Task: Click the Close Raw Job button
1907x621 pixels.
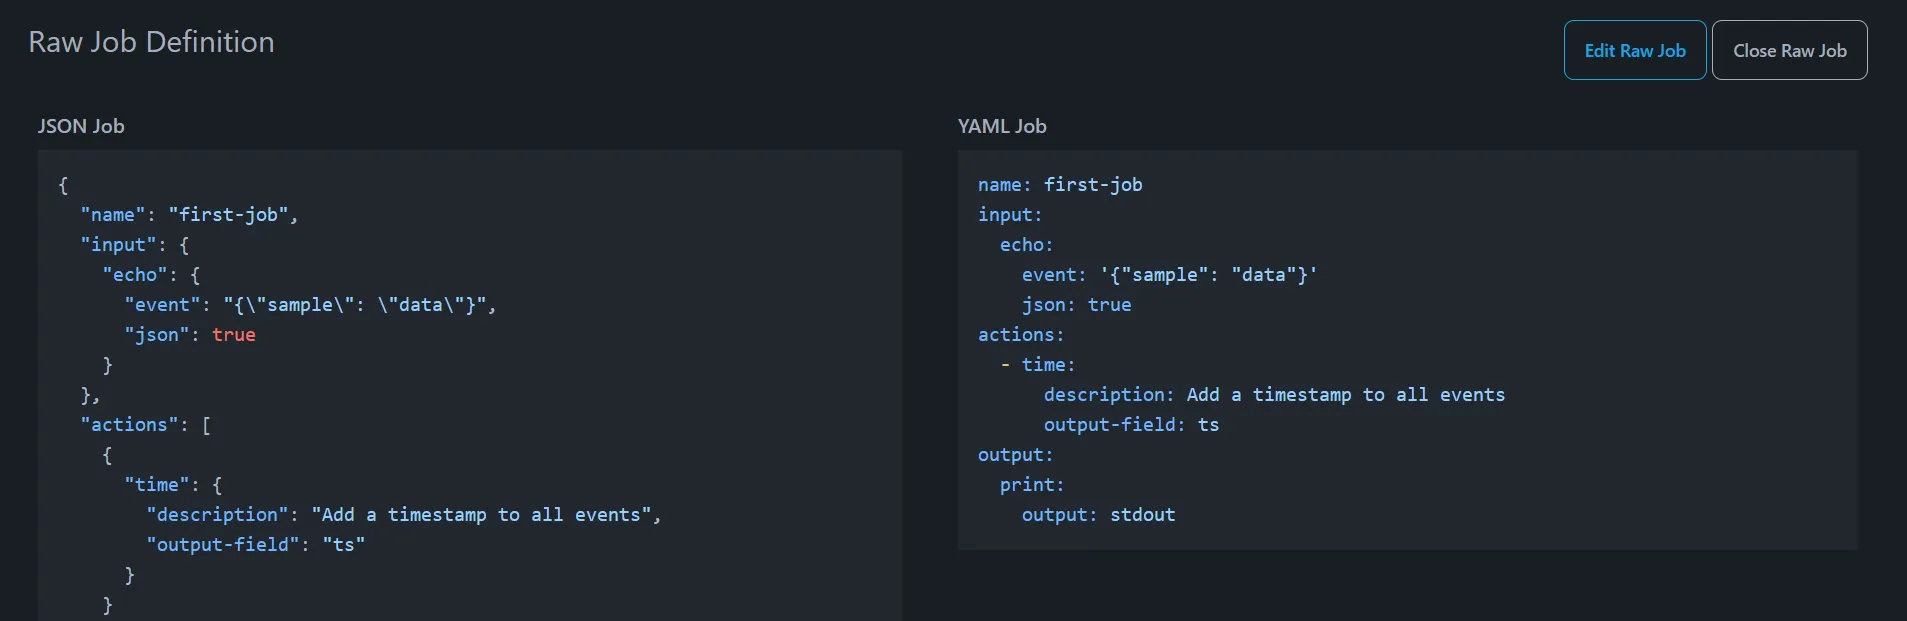Action: 1789,49
